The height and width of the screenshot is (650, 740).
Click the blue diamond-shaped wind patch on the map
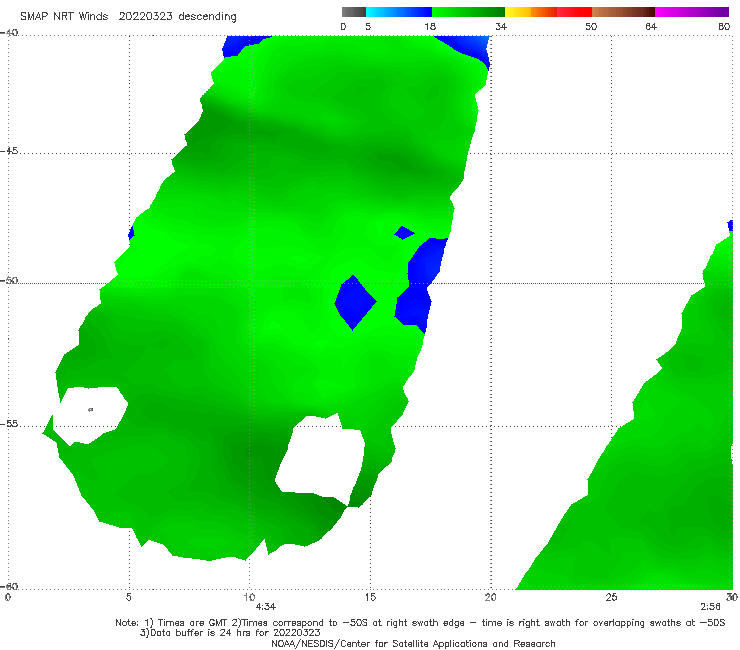pyautogui.click(x=355, y=302)
